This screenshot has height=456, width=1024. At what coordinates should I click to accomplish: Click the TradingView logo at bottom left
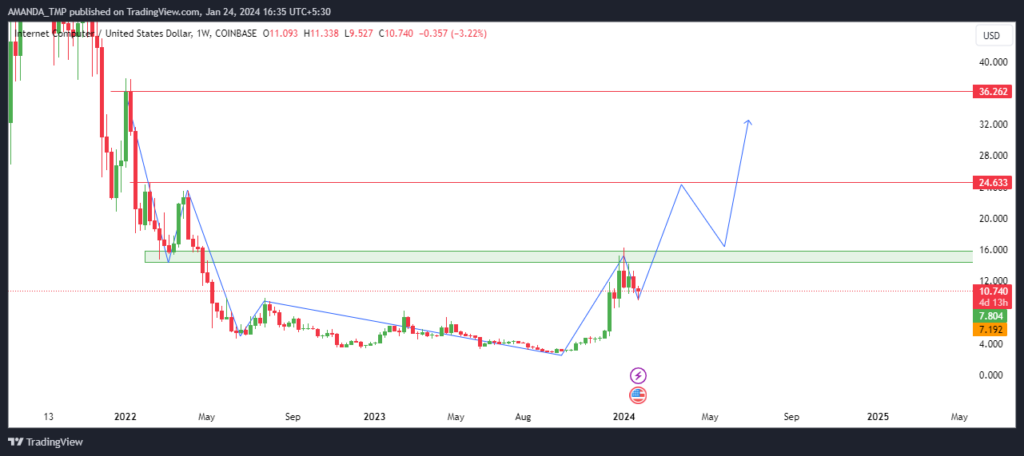click(x=46, y=442)
